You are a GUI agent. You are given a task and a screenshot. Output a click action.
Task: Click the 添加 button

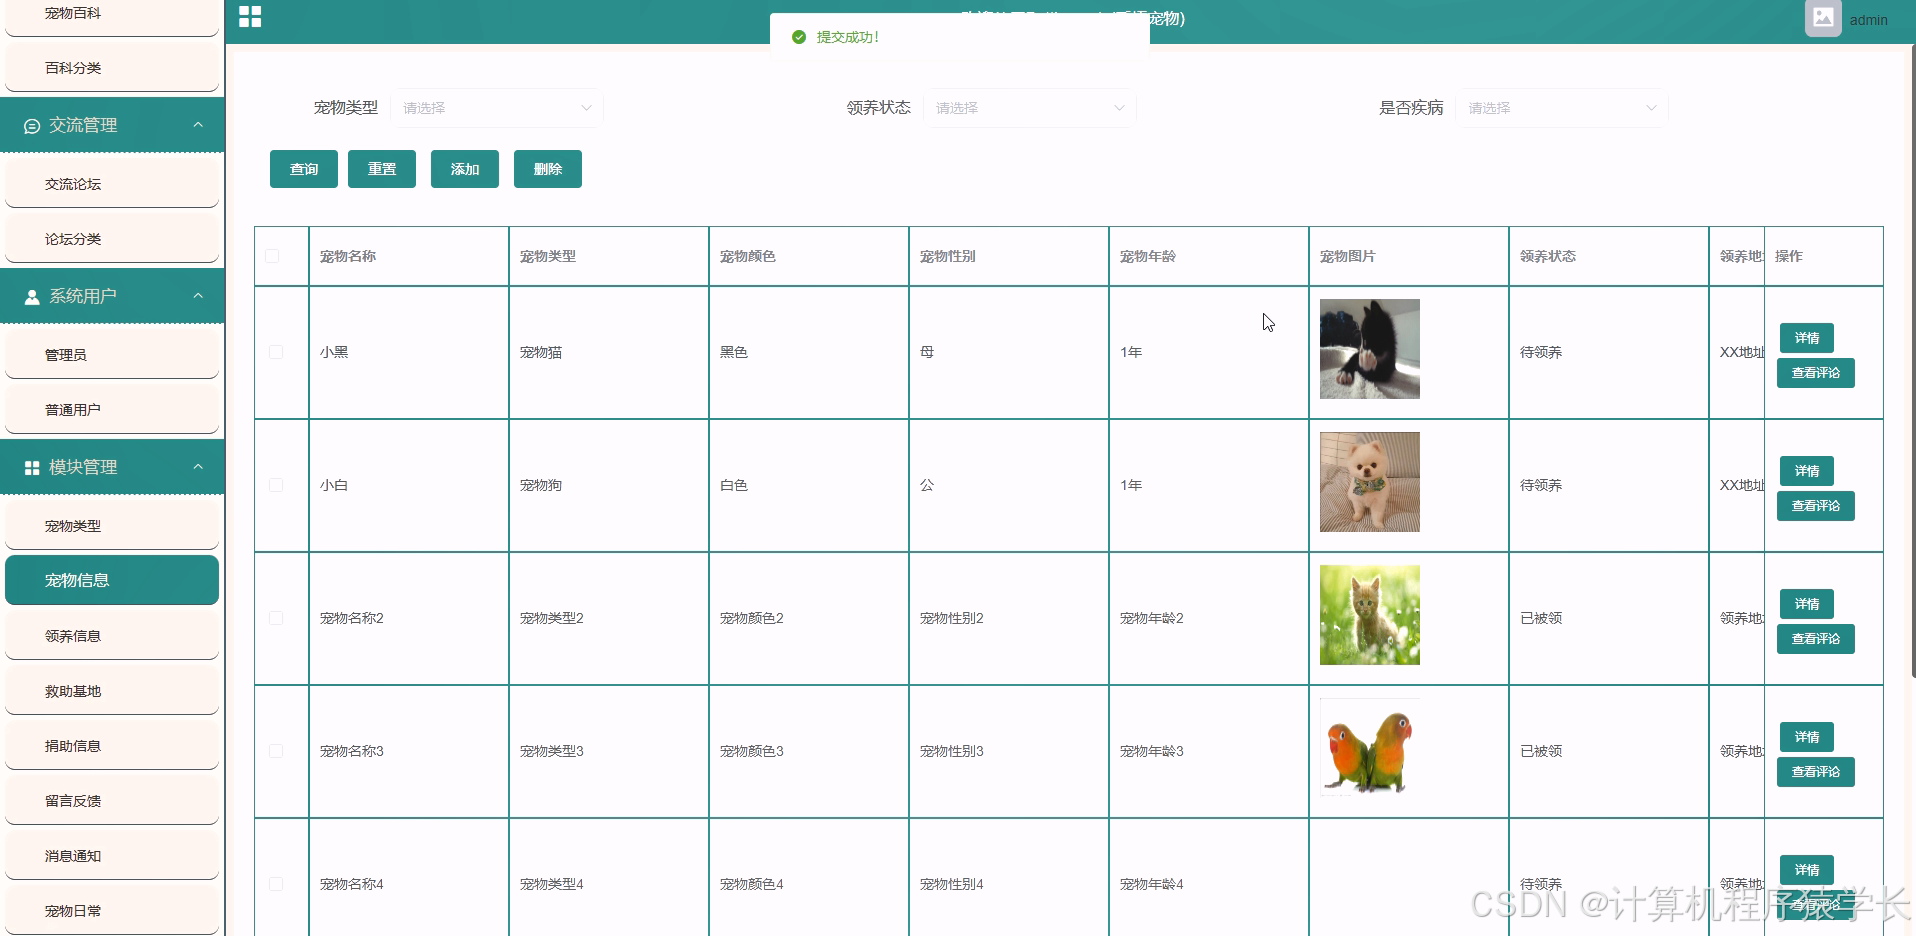pyautogui.click(x=465, y=169)
